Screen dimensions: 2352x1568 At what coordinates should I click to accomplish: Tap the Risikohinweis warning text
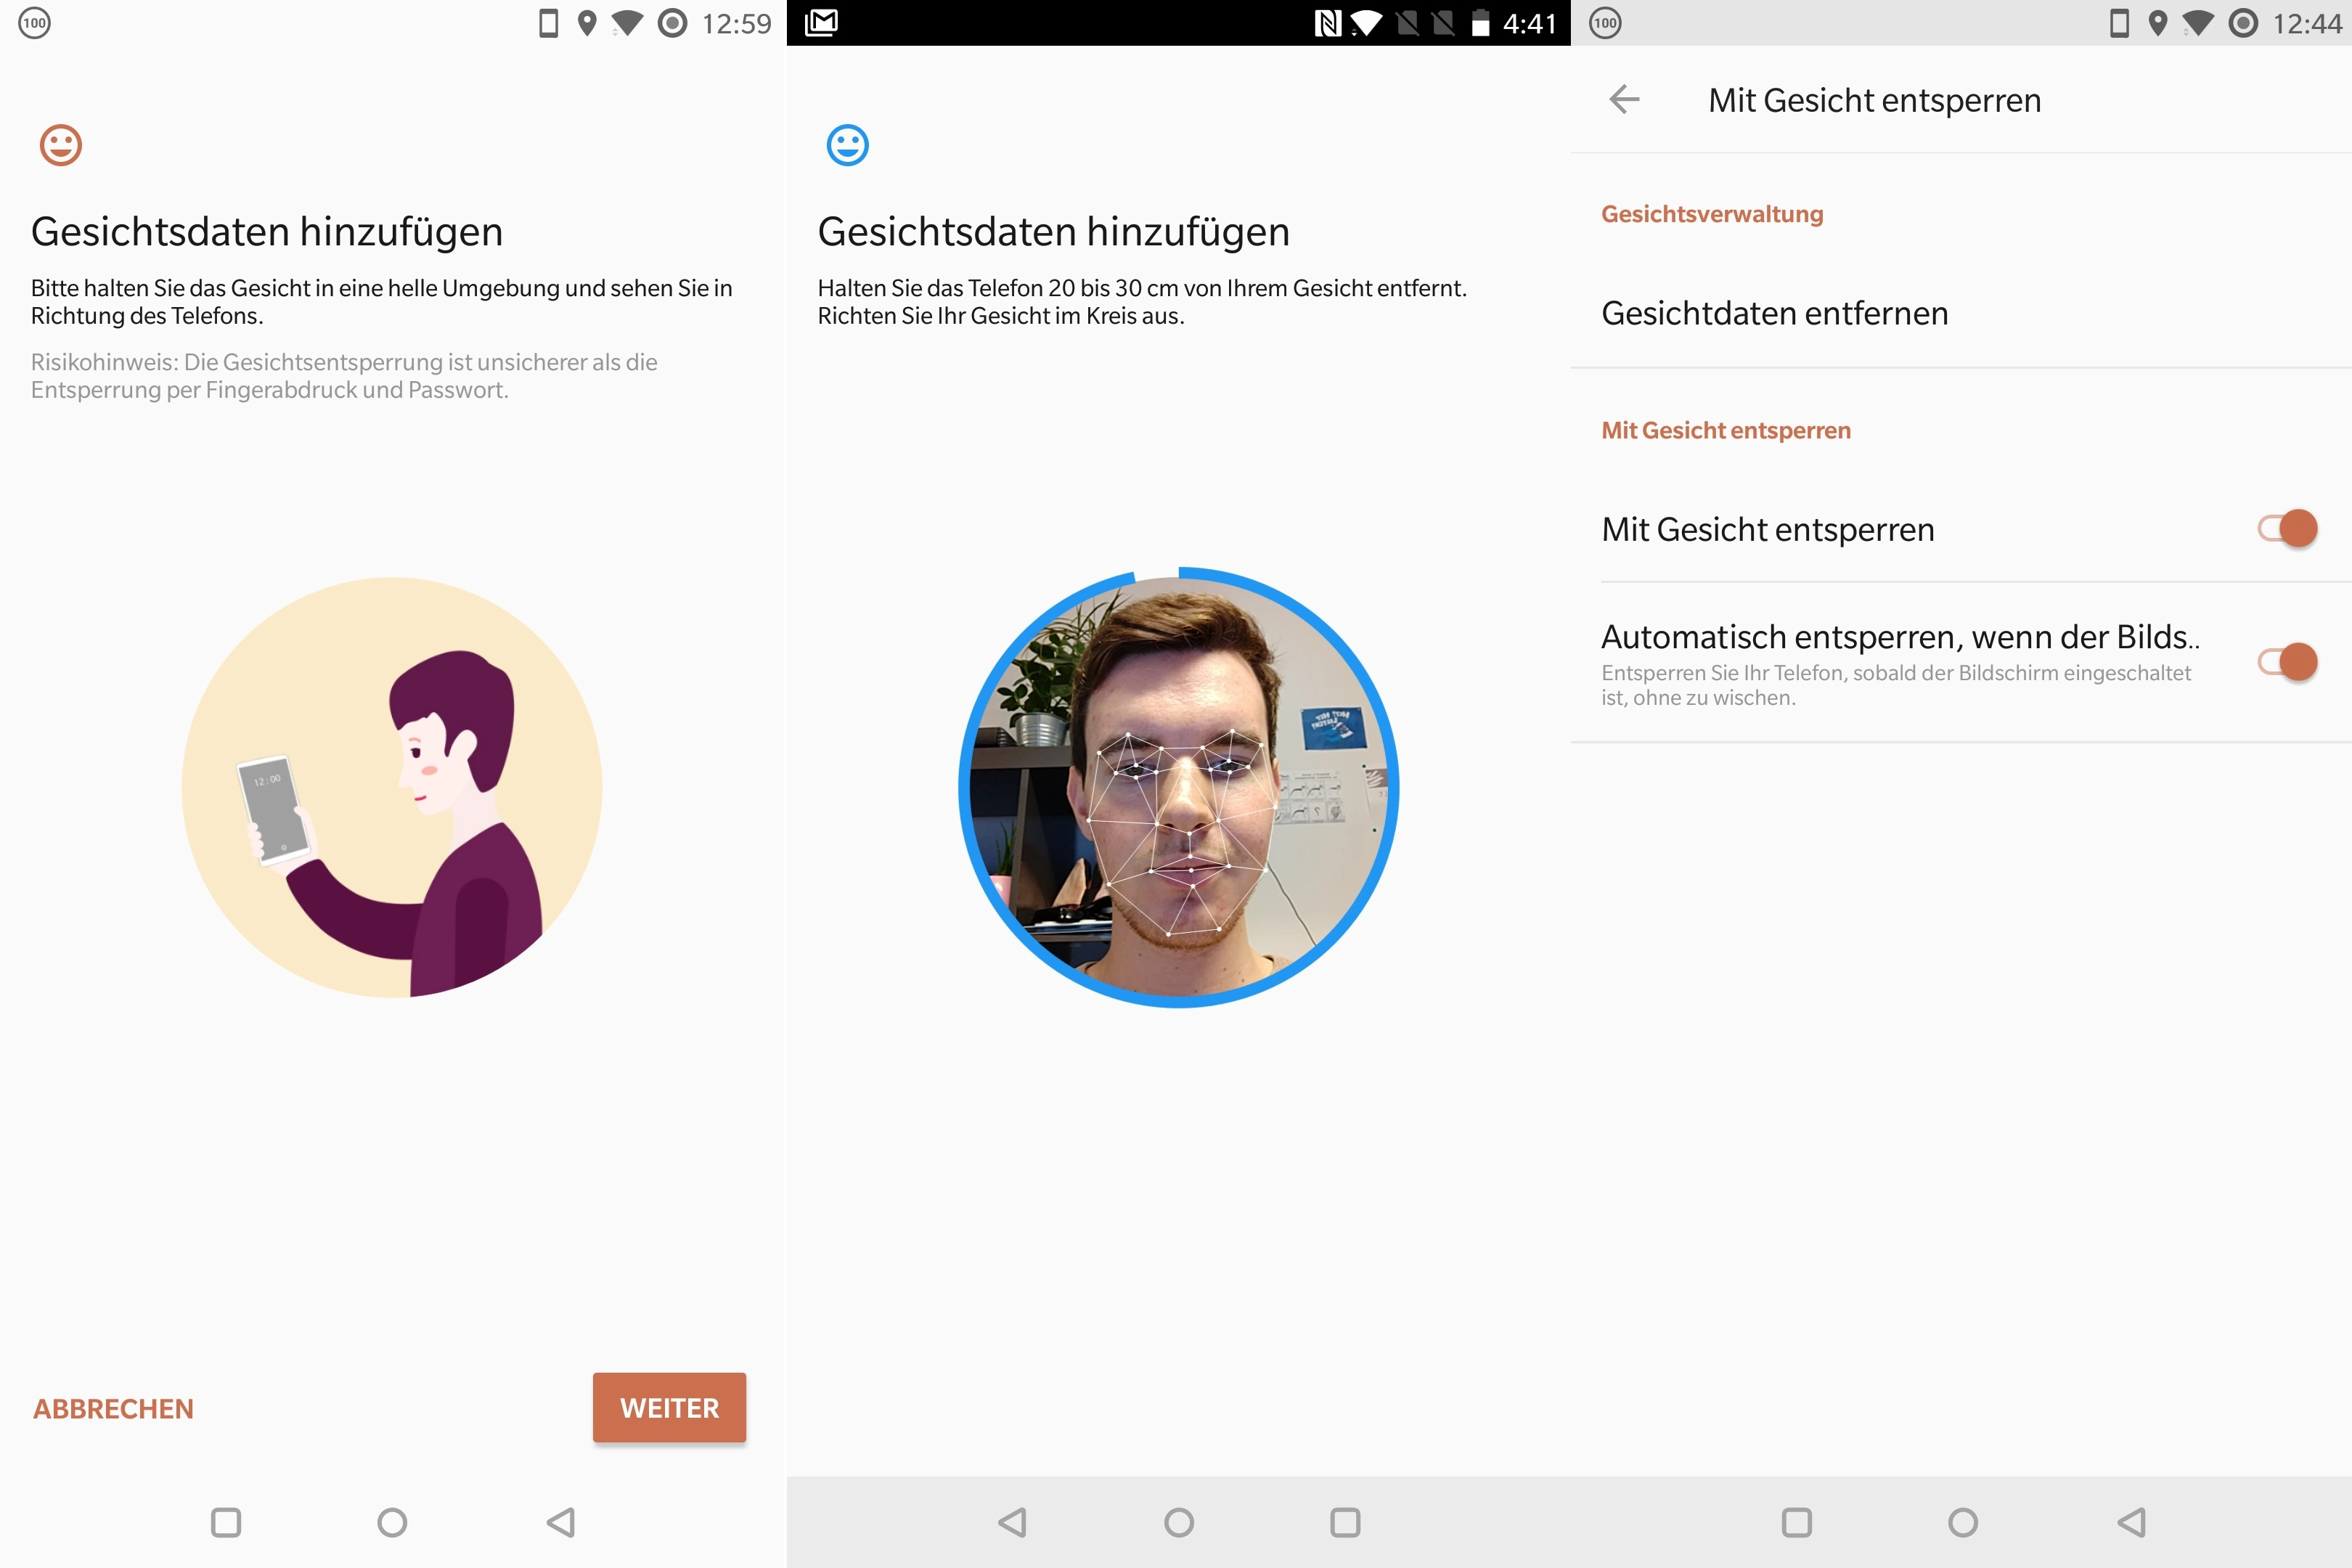344,376
